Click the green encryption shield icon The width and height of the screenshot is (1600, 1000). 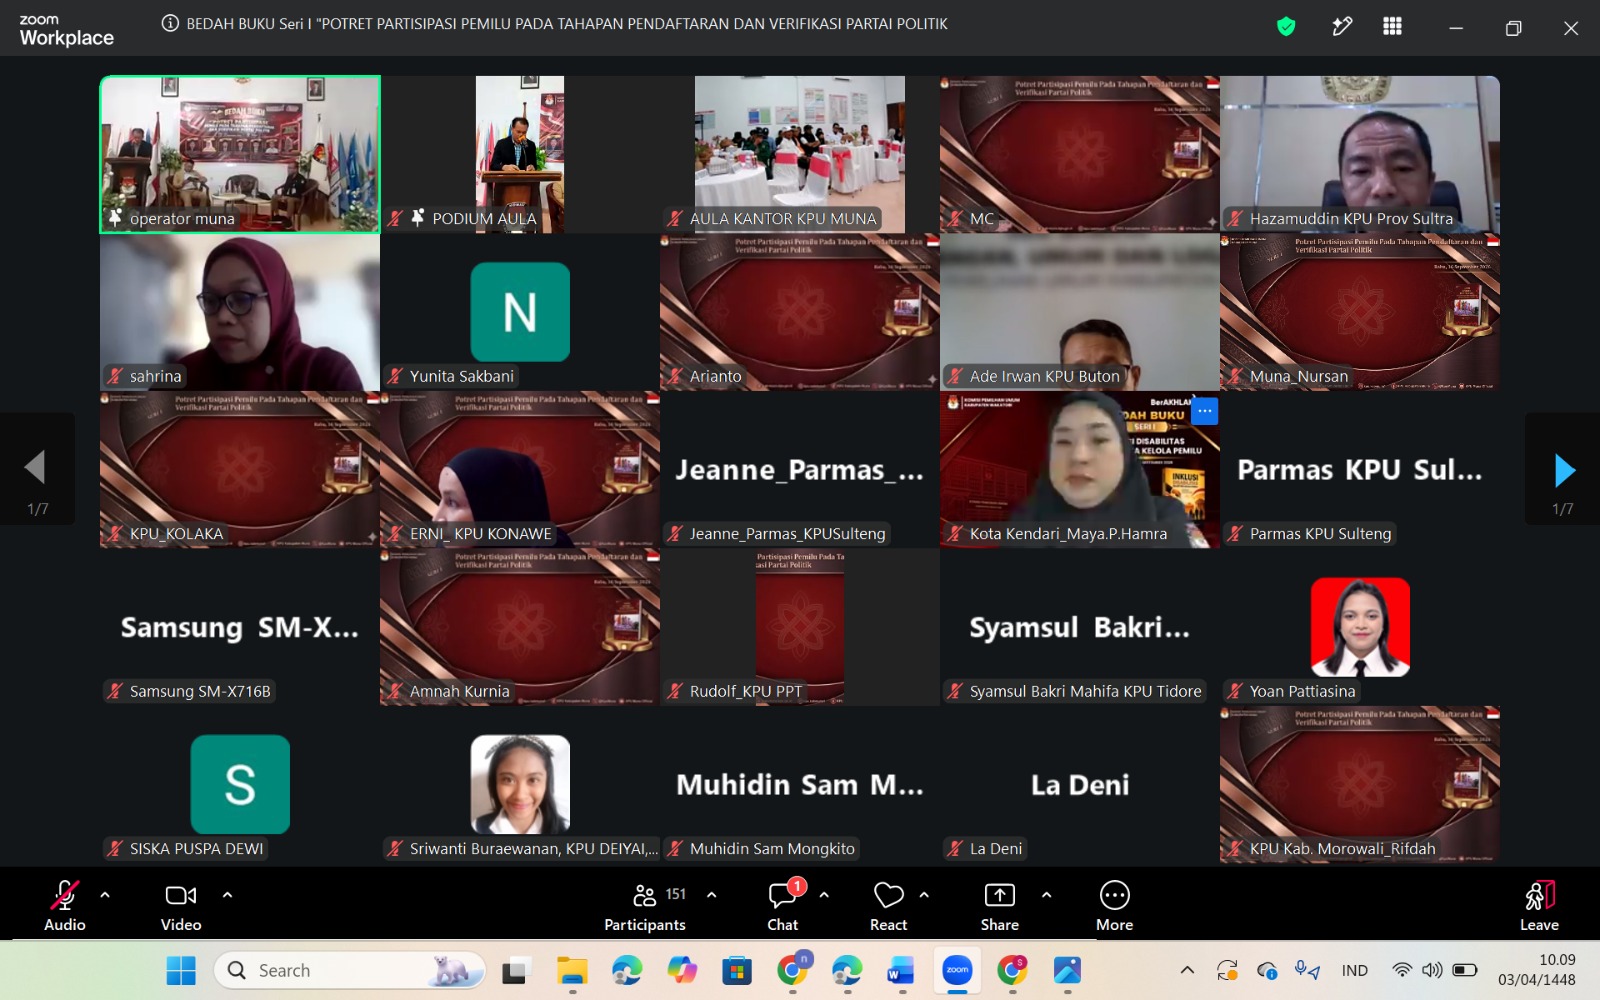[1286, 27]
